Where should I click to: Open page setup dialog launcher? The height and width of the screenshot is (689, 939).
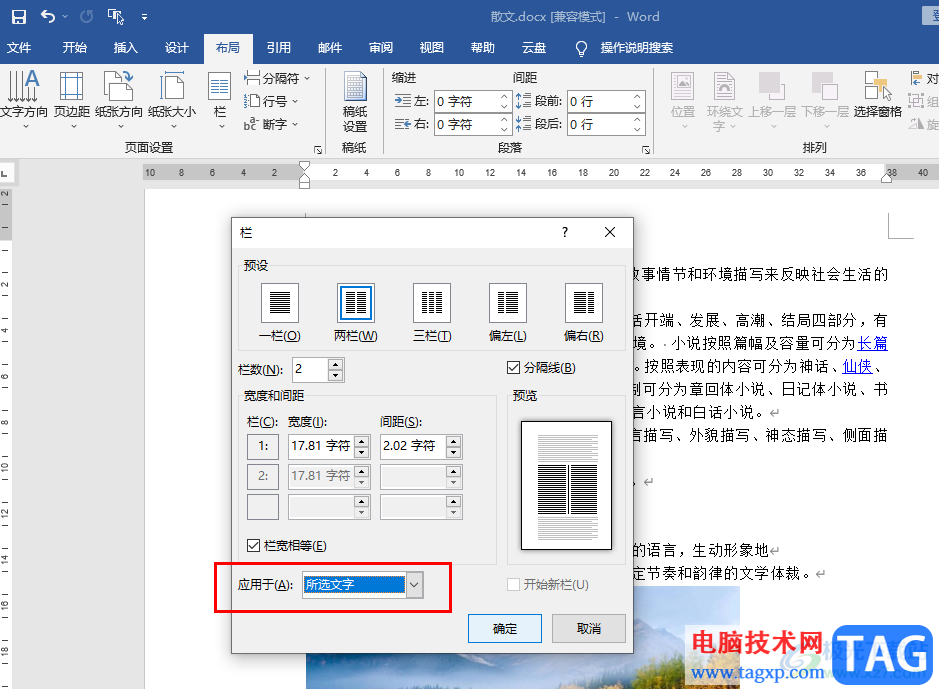pyautogui.click(x=318, y=150)
